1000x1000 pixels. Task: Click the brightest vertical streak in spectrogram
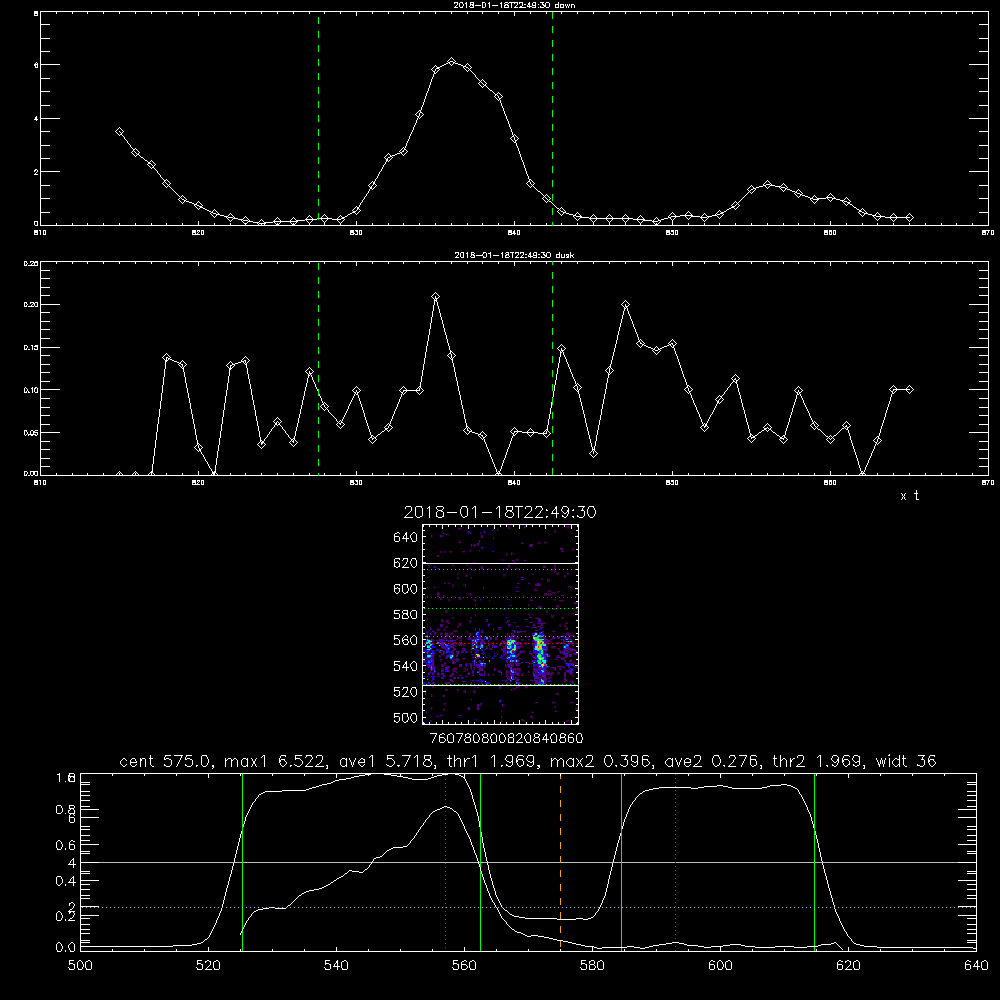540,657
